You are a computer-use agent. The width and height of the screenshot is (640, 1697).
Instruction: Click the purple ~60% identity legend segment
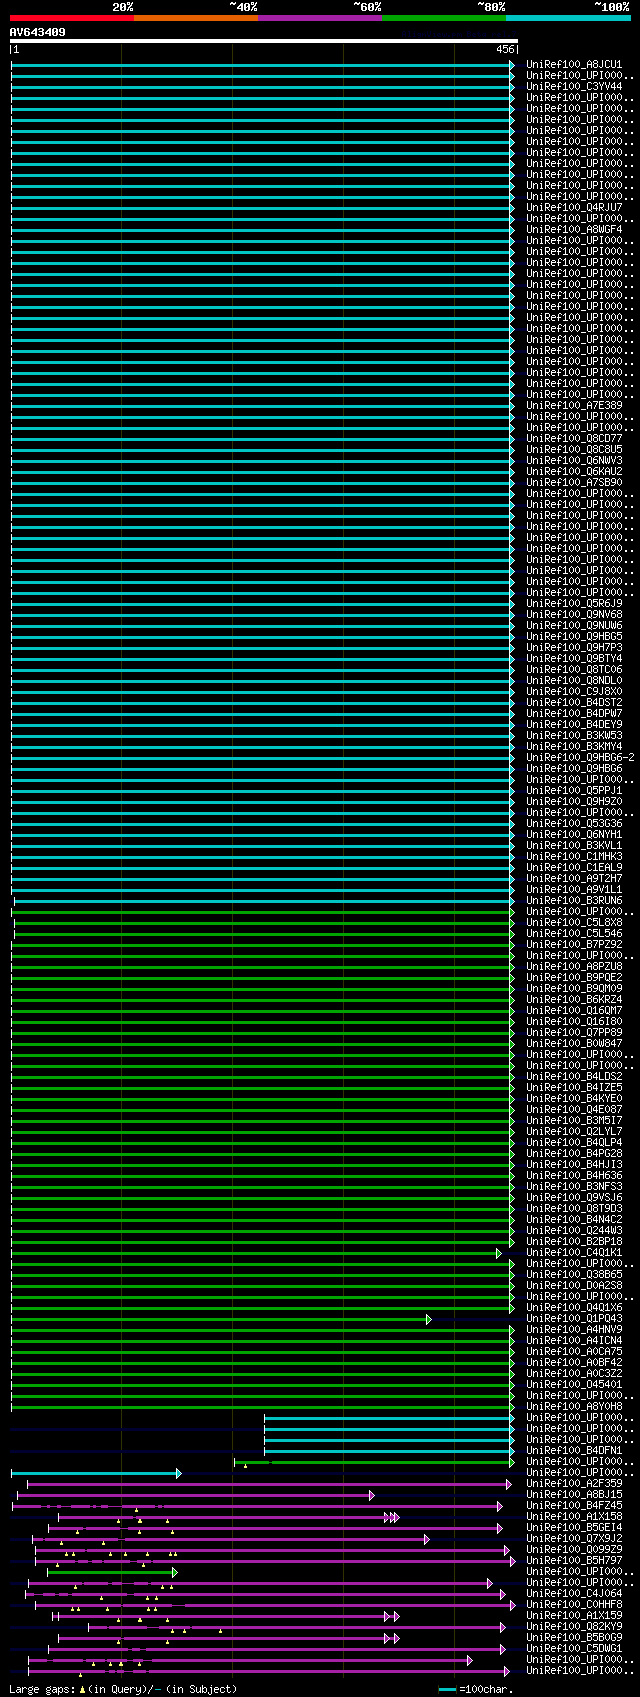320,18
